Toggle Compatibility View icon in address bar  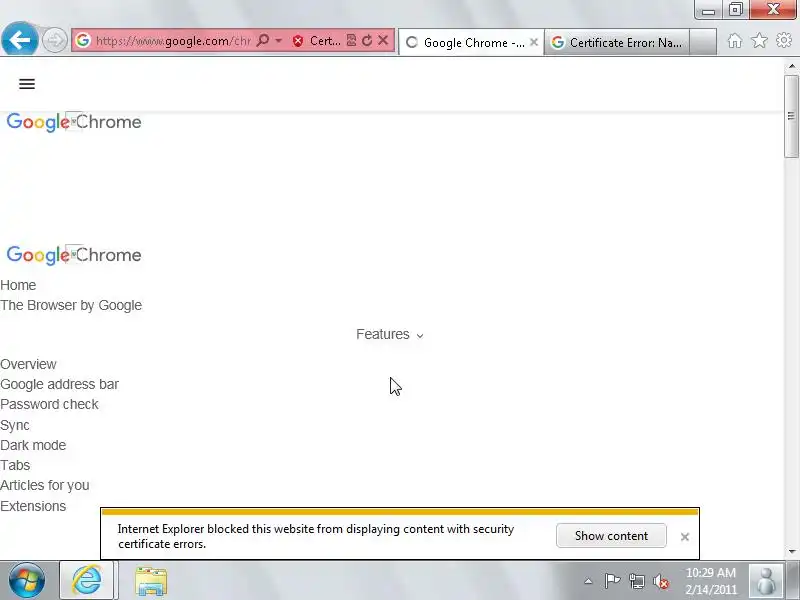pos(351,40)
